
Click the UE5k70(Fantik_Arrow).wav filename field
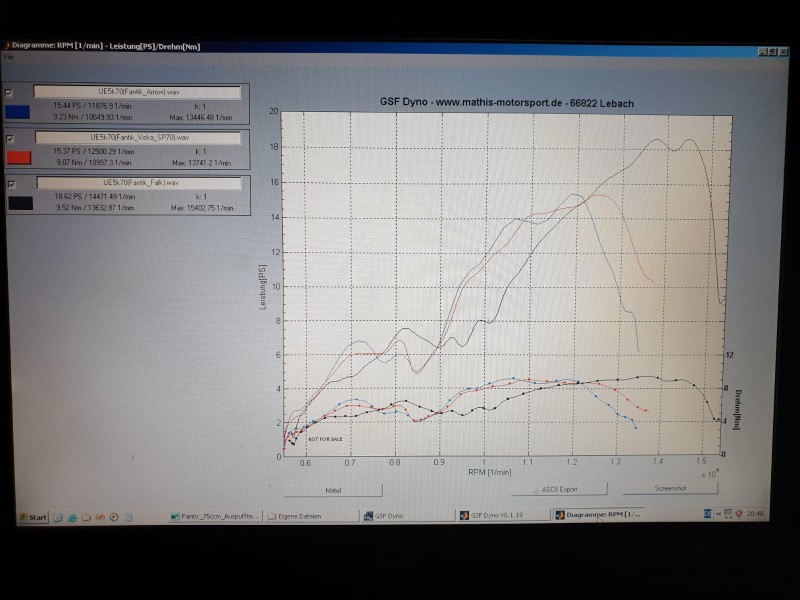tap(137, 91)
